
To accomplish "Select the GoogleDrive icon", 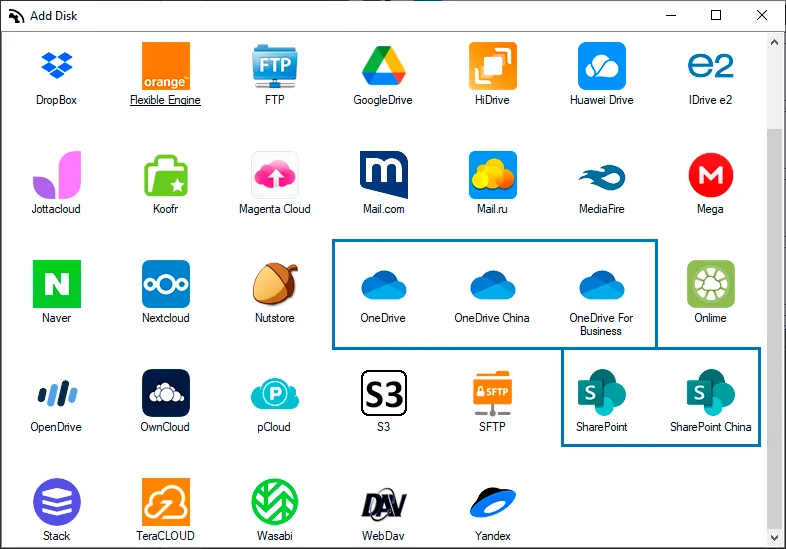I will pos(383,66).
